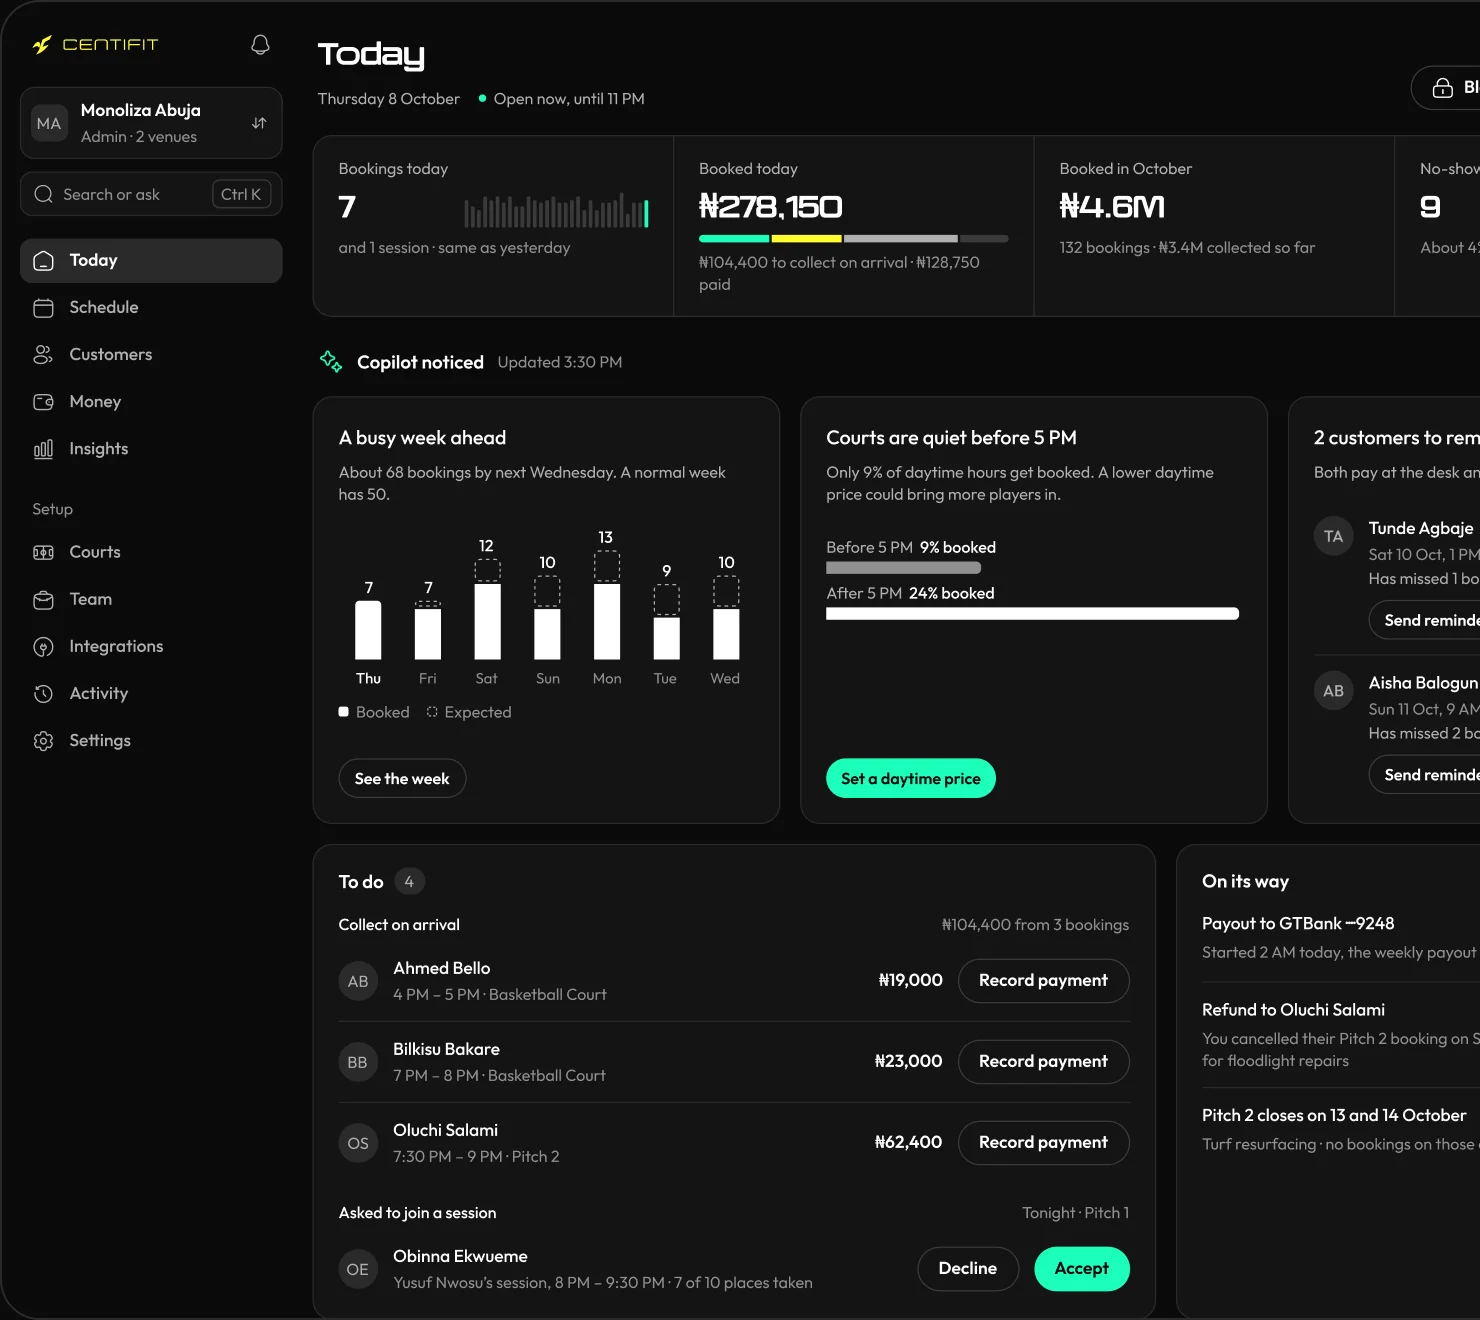Viewport: 1480px width, 1320px height.
Task: Decline Obinna Ekwueme's join request
Action: (x=968, y=1268)
